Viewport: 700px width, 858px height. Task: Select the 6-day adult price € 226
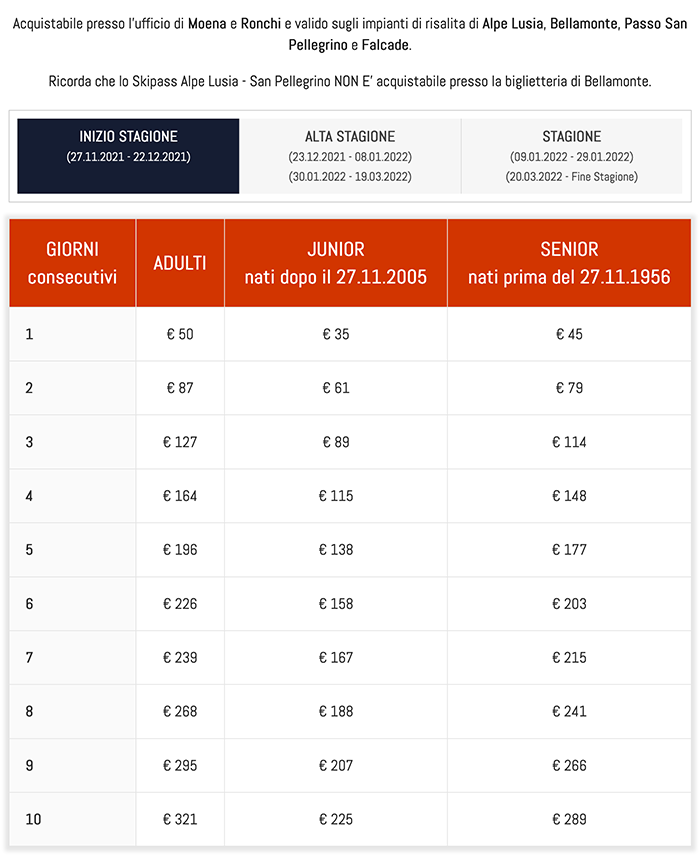180,604
